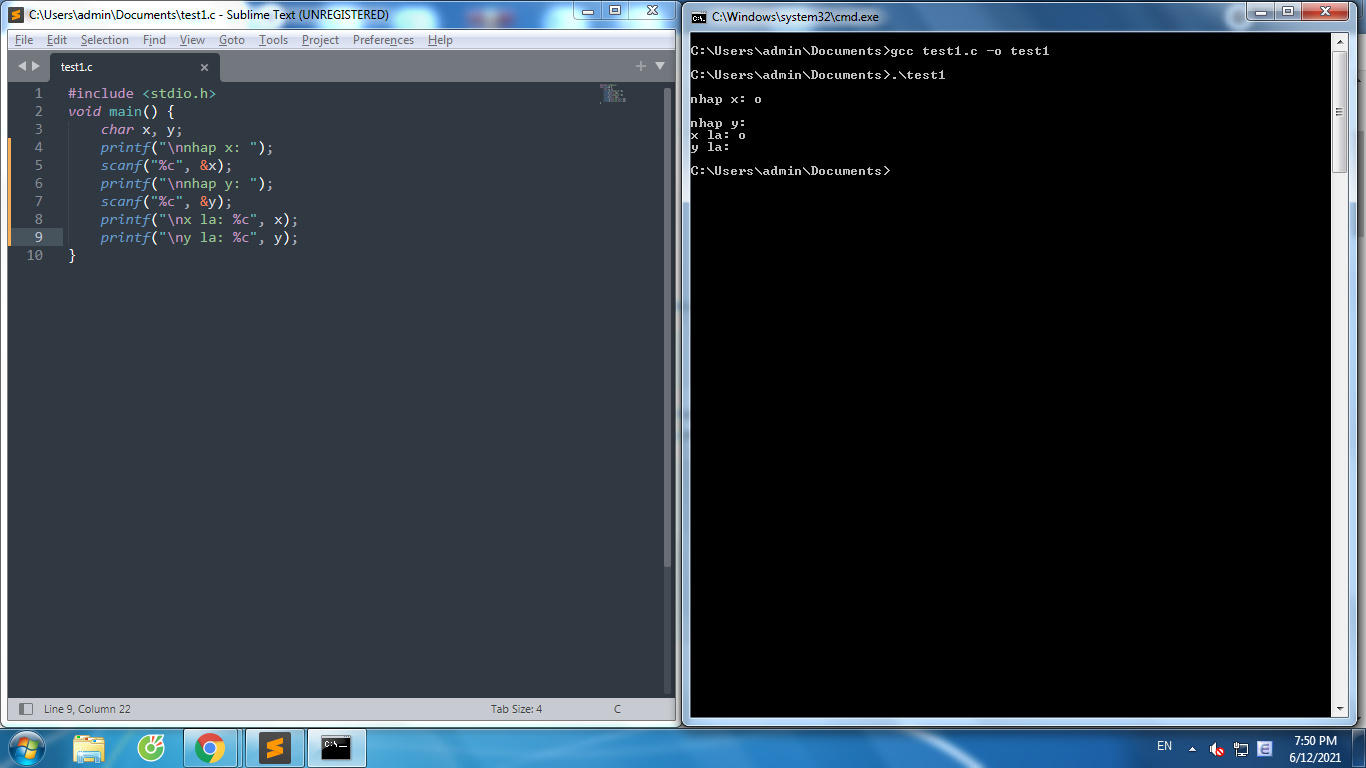Add a new tab with plus icon
Viewport: 1366px width, 768px height.
[x=641, y=66]
